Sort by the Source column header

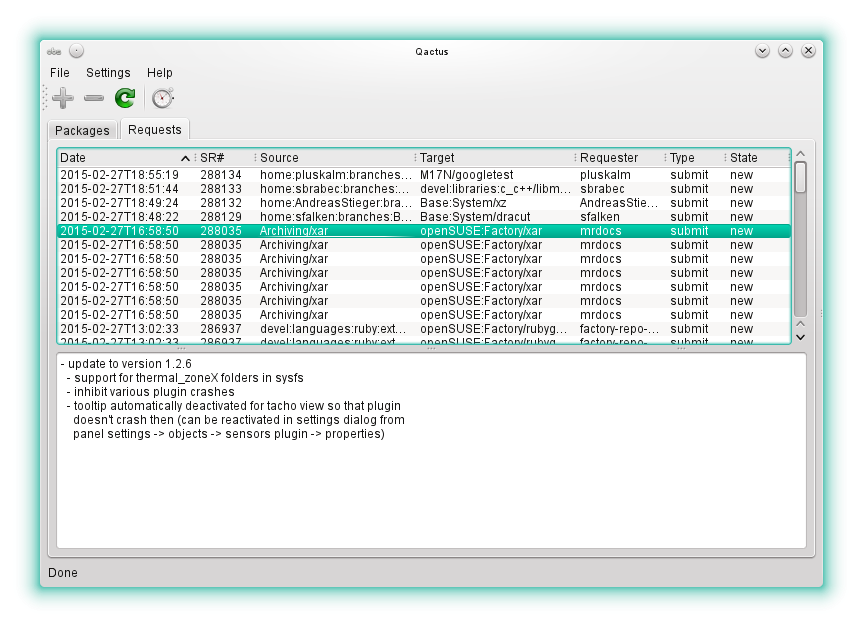tap(335, 158)
